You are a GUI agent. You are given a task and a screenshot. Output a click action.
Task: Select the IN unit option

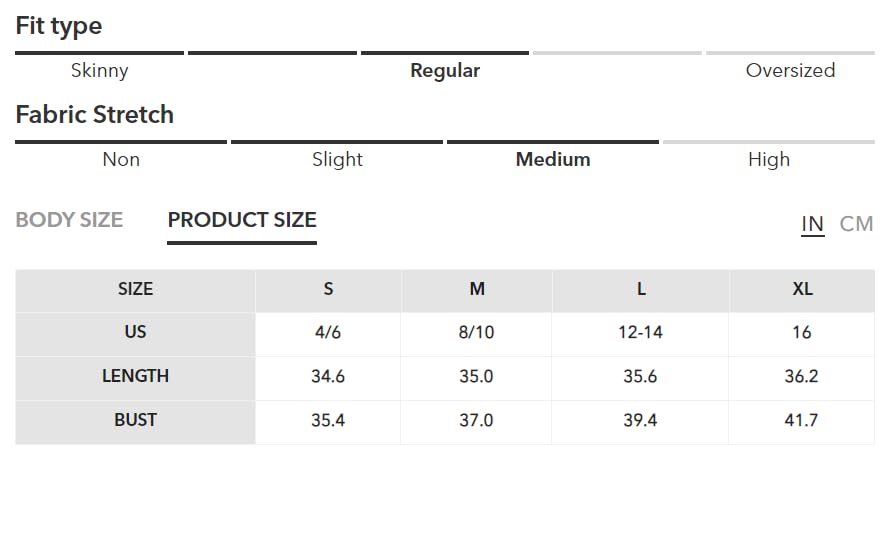[x=812, y=224]
